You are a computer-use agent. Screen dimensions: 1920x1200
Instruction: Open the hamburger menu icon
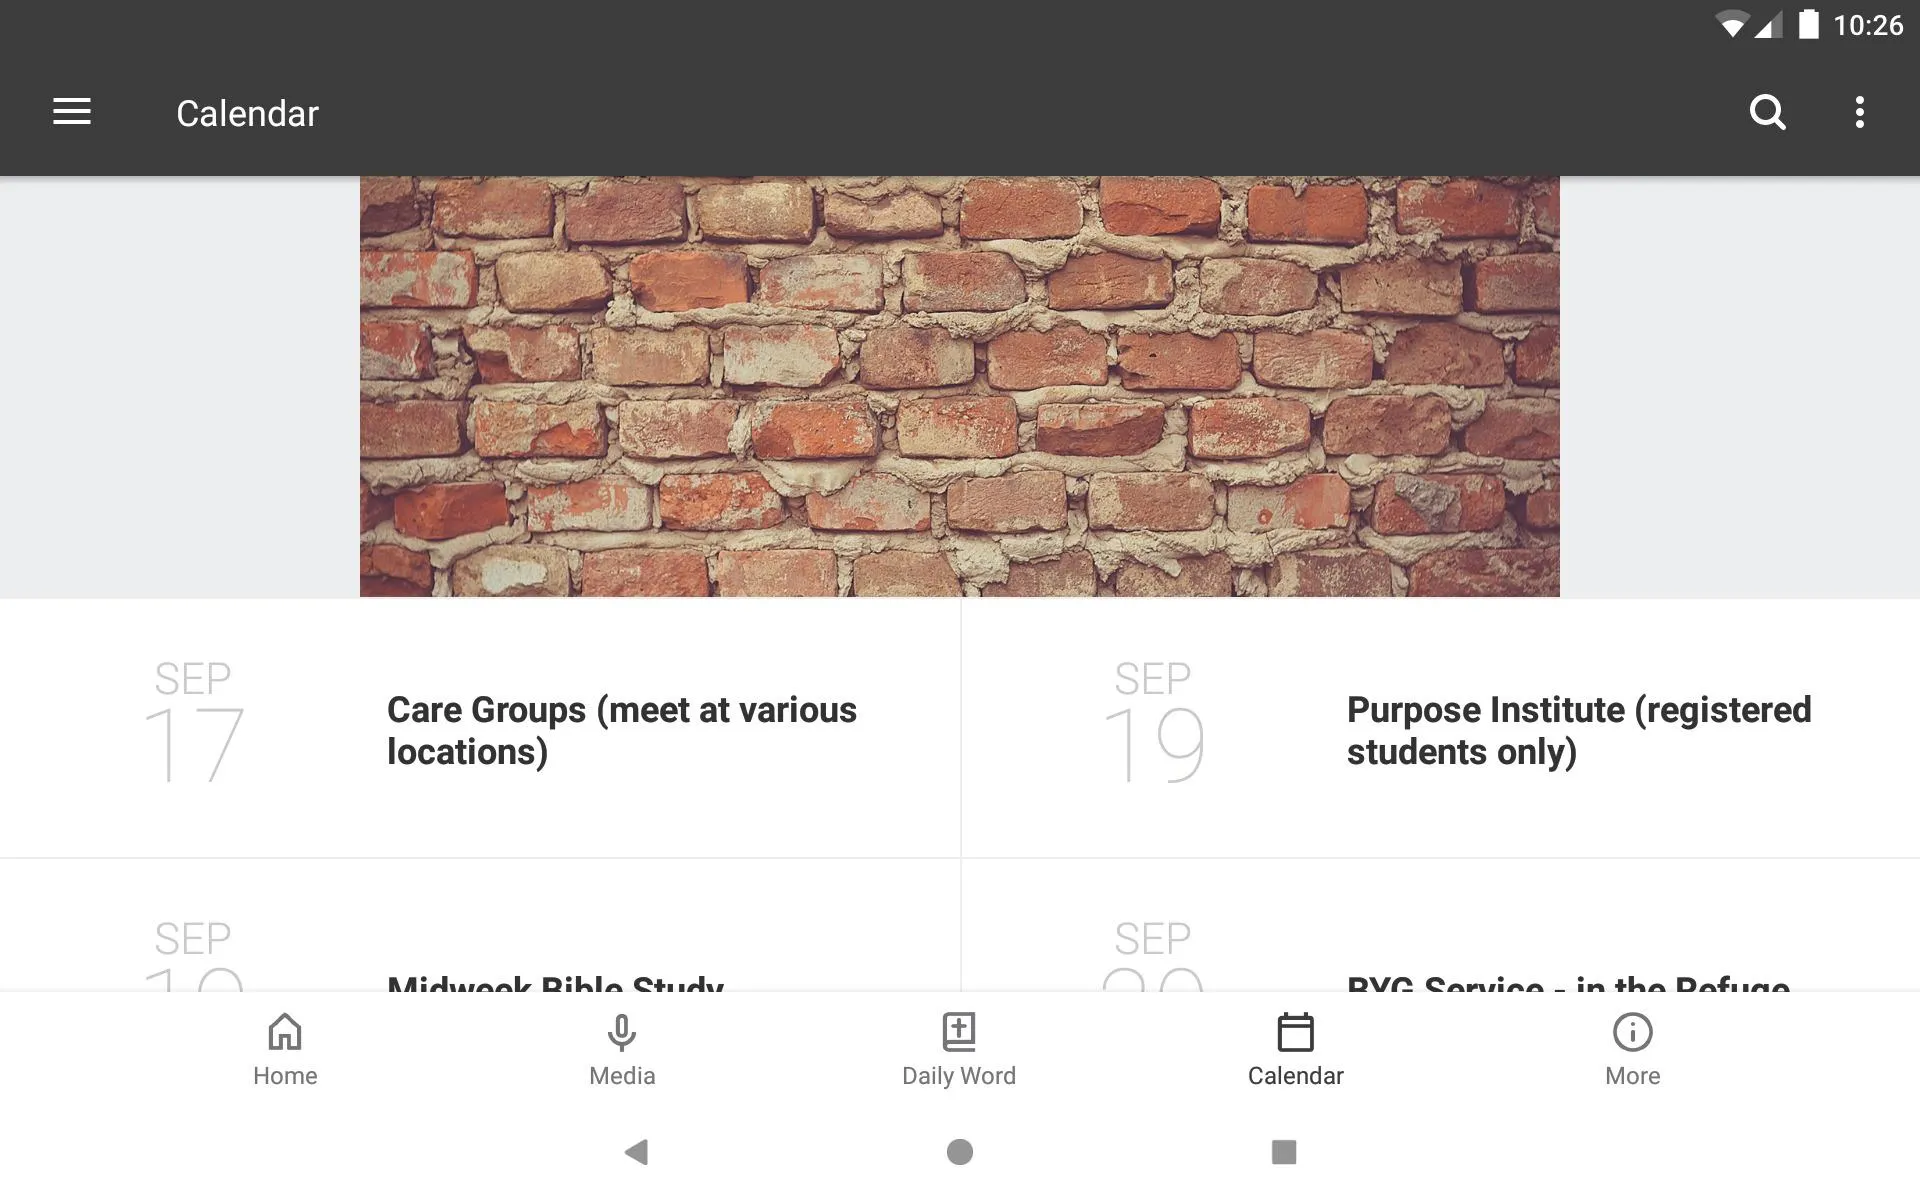[72, 112]
